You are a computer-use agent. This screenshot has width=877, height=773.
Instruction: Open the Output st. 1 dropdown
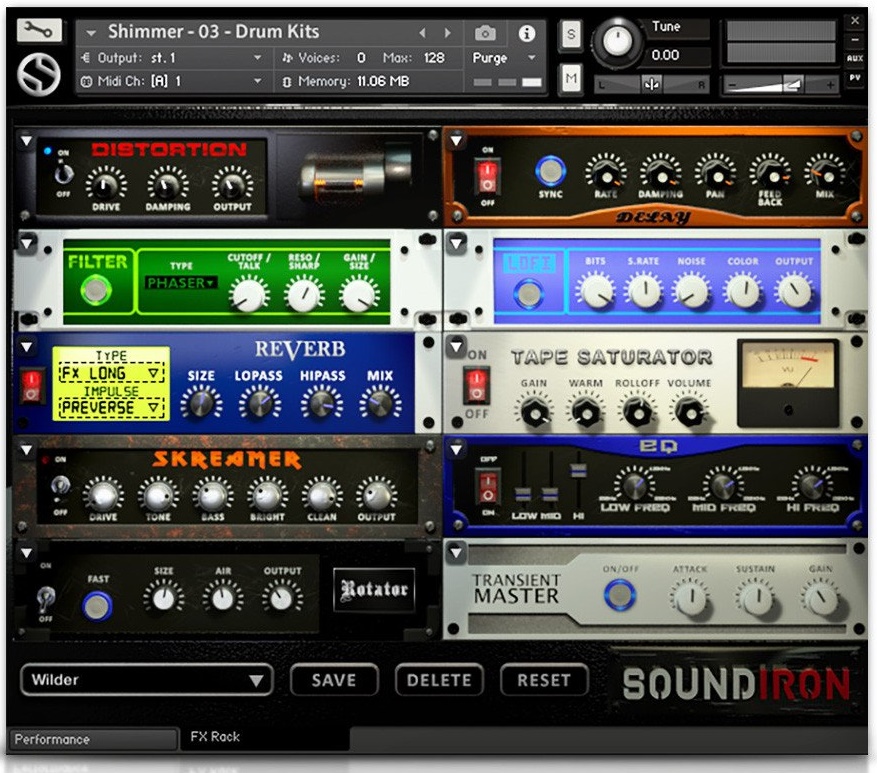(x=172, y=58)
